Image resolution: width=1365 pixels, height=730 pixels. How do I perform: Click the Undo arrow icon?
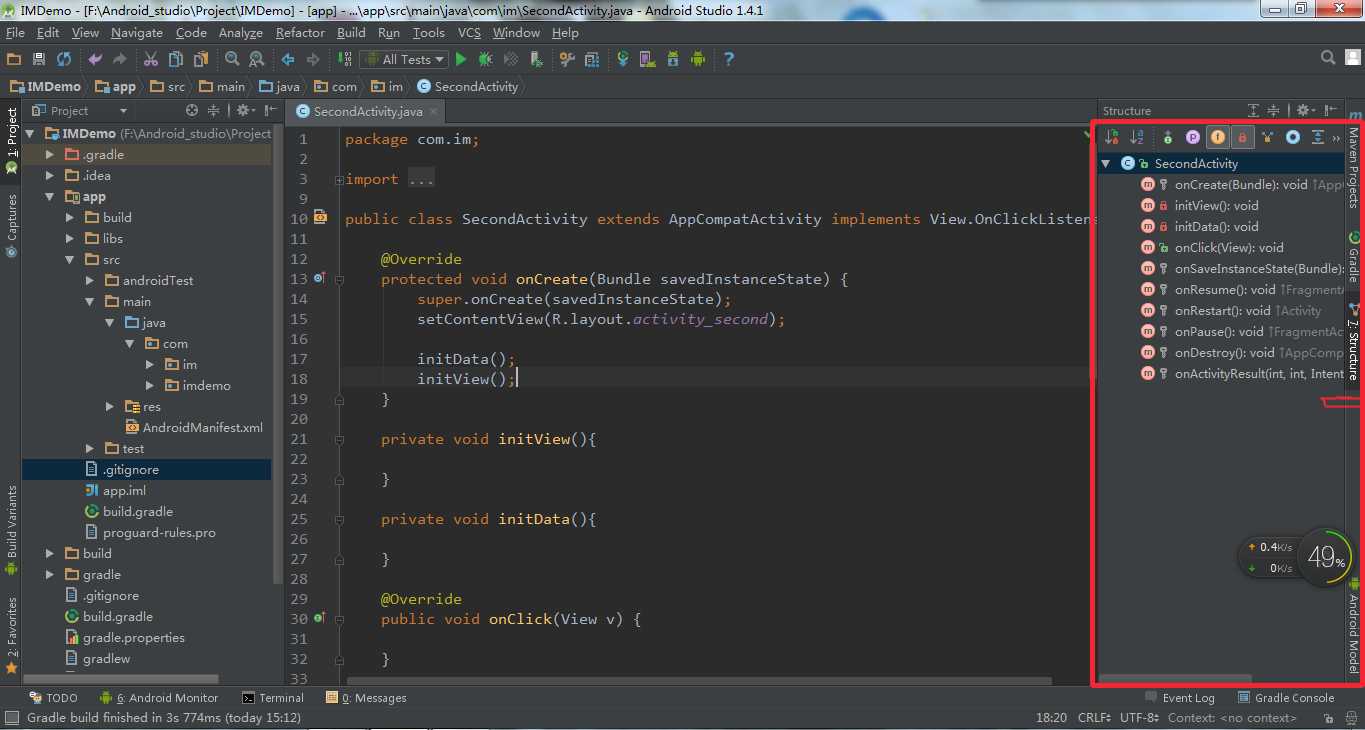point(96,59)
